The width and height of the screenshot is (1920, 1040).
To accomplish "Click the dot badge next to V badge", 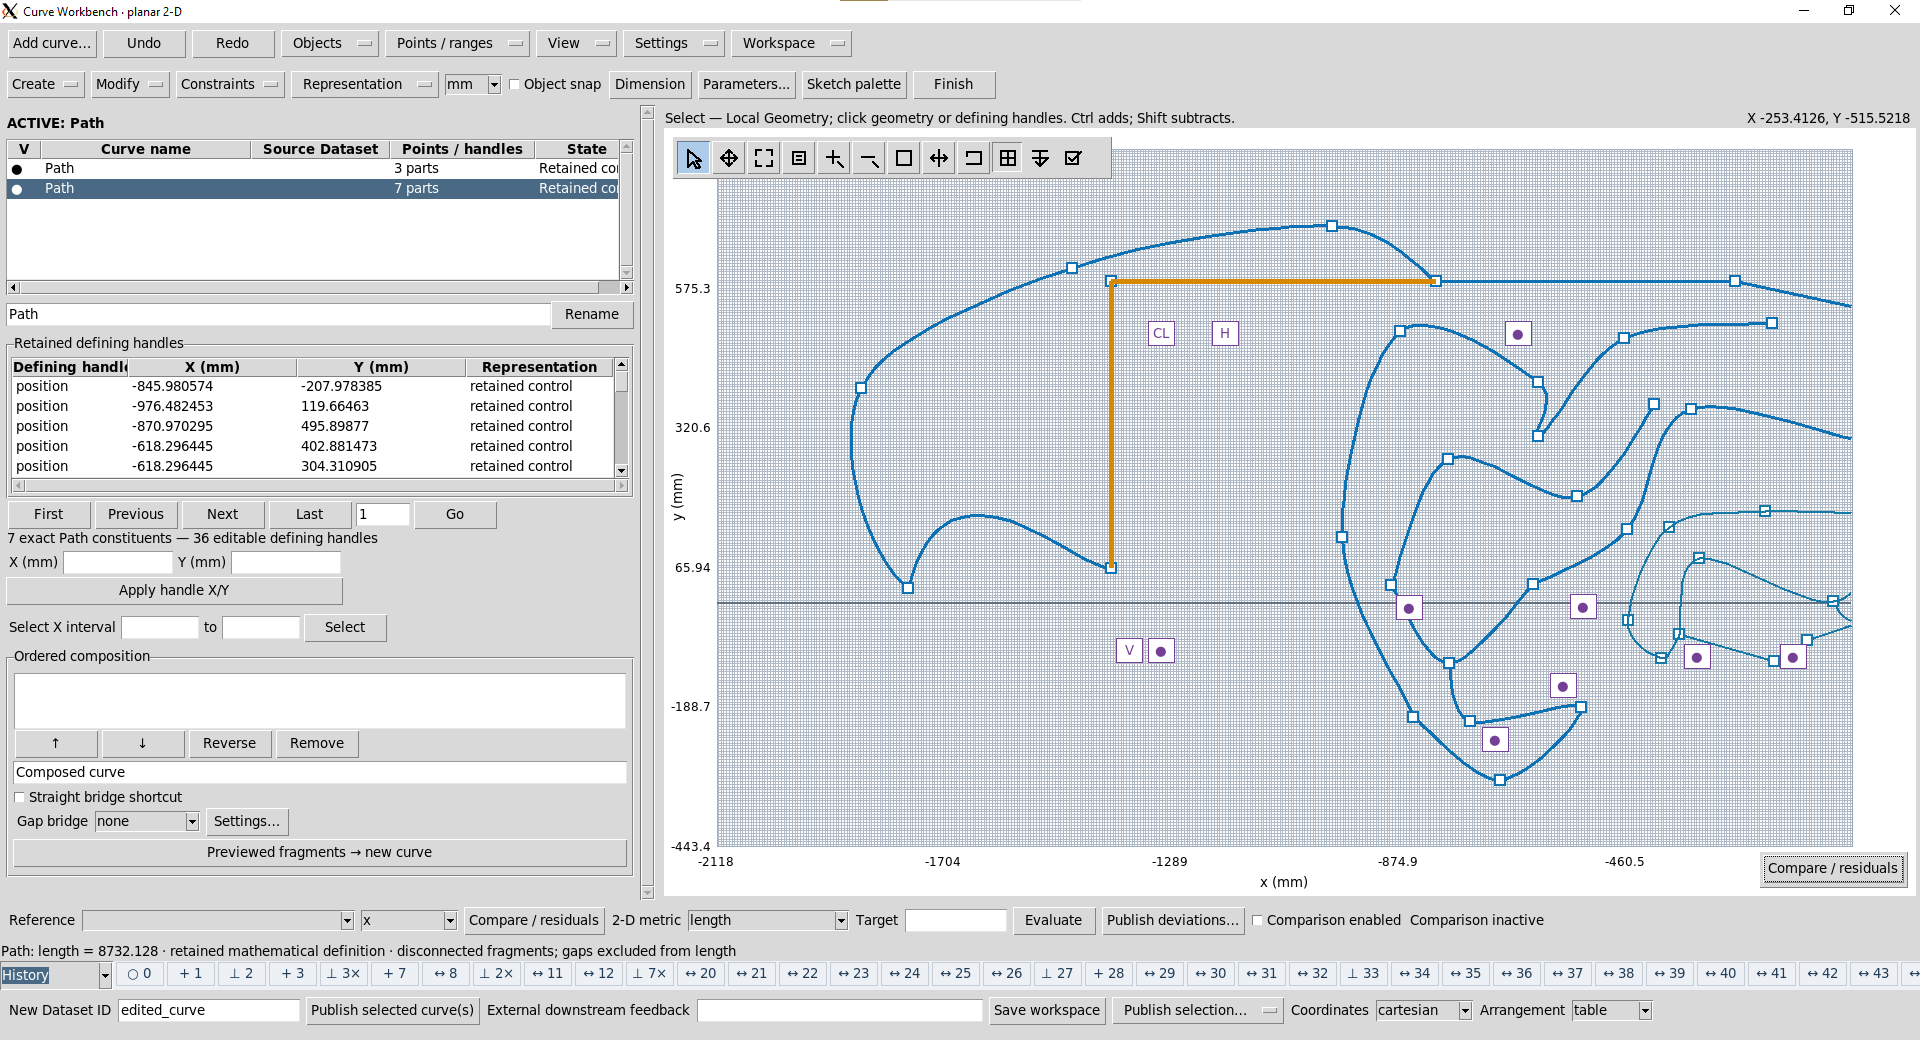I will pos(1161,651).
